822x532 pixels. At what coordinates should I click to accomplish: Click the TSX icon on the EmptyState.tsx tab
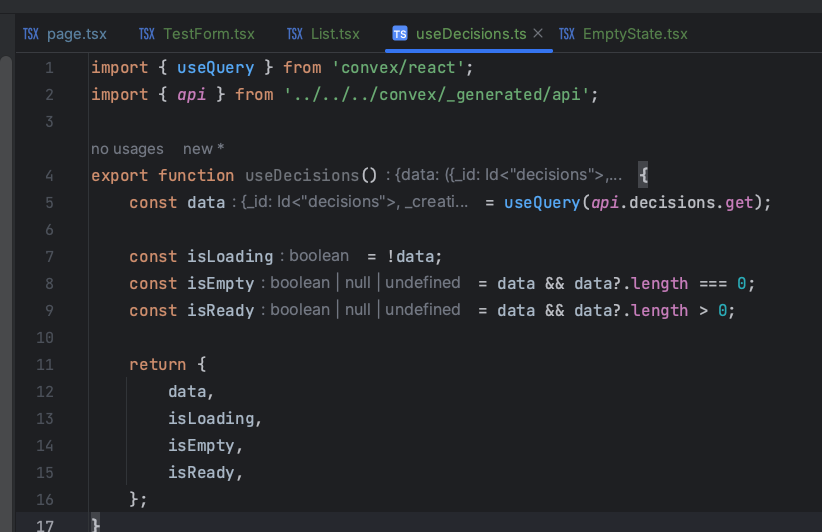point(567,34)
